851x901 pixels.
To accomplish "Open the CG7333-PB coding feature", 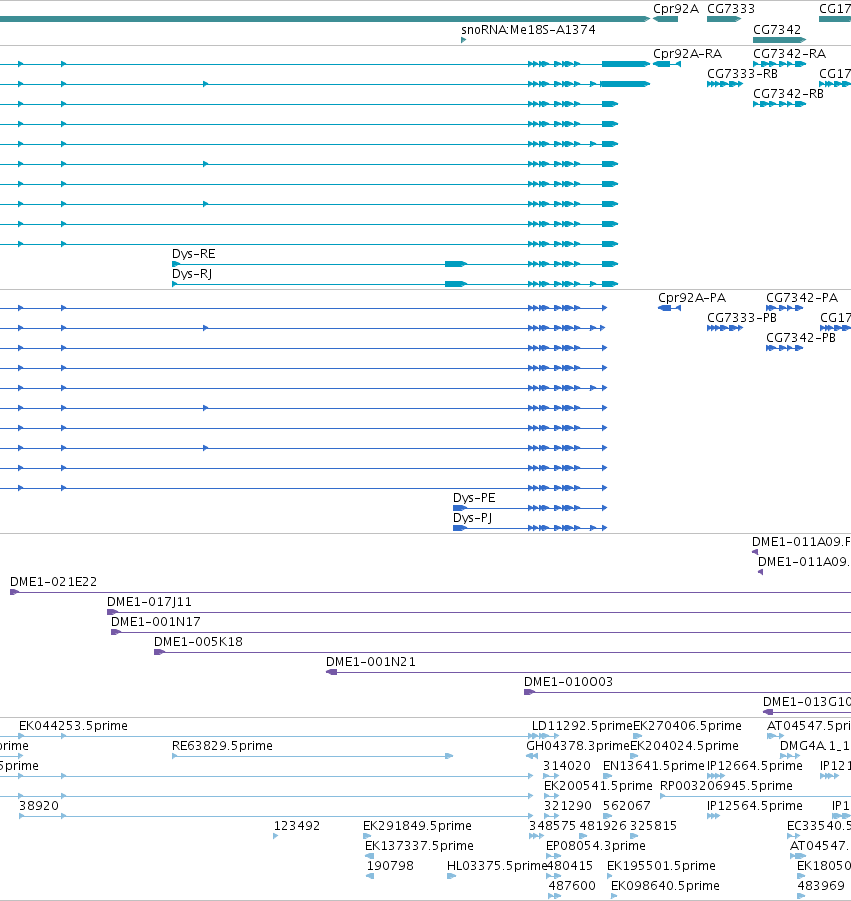I will tap(742, 318).
